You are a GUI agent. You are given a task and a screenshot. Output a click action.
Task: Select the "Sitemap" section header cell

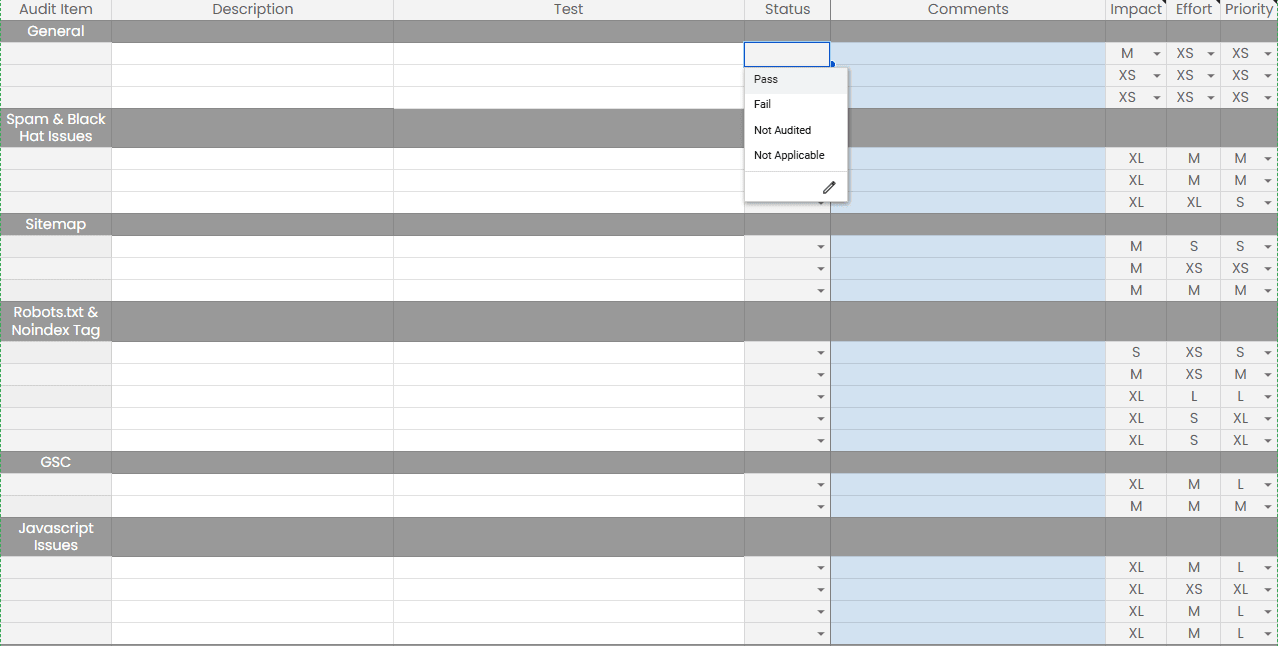point(55,224)
